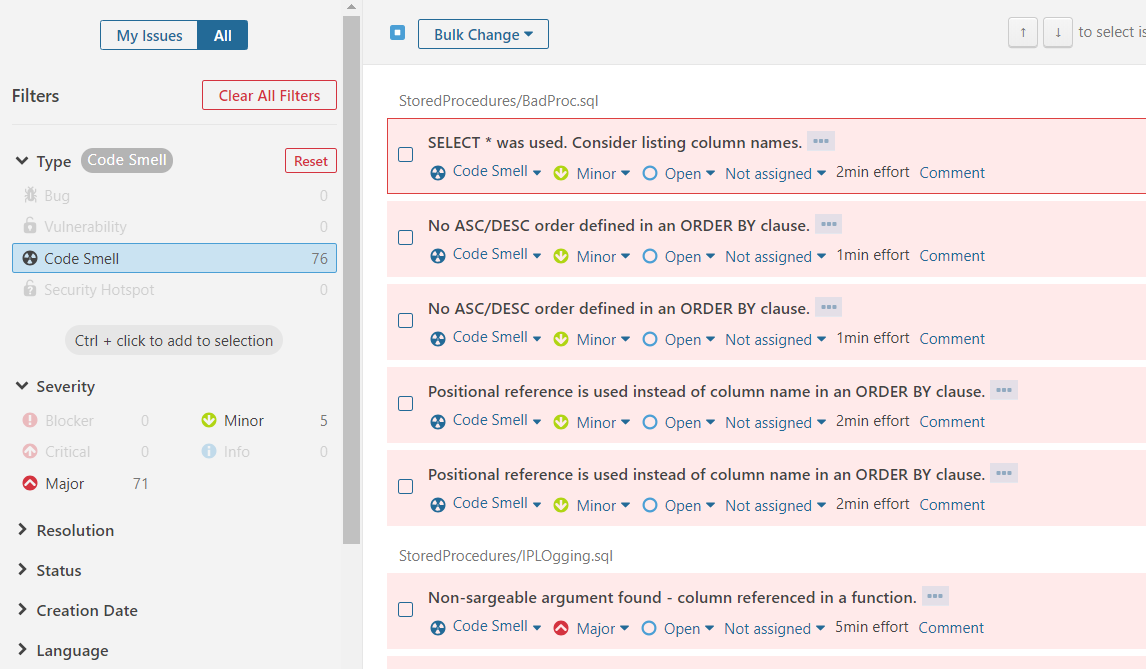Check the box on the second ORDER BY issue
Image resolution: width=1146 pixels, height=669 pixels.
point(405,320)
